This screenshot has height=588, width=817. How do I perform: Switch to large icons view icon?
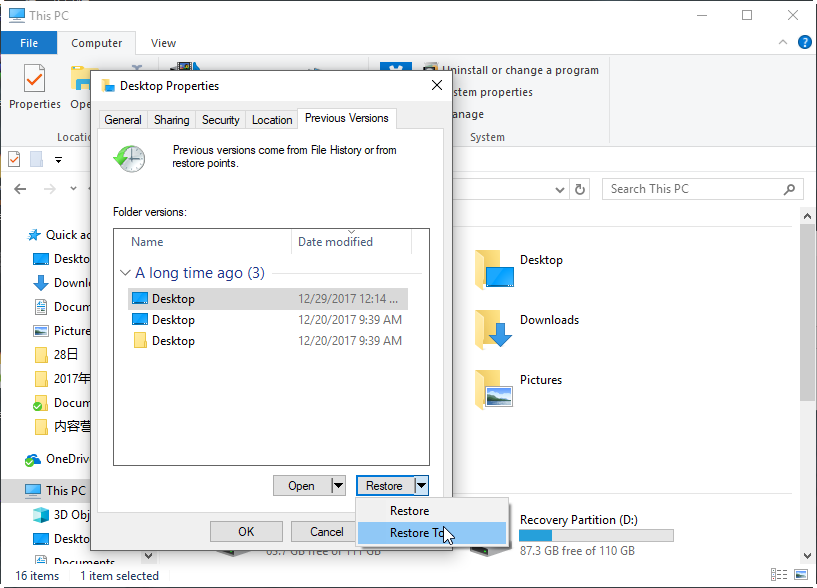tap(801, 574)
